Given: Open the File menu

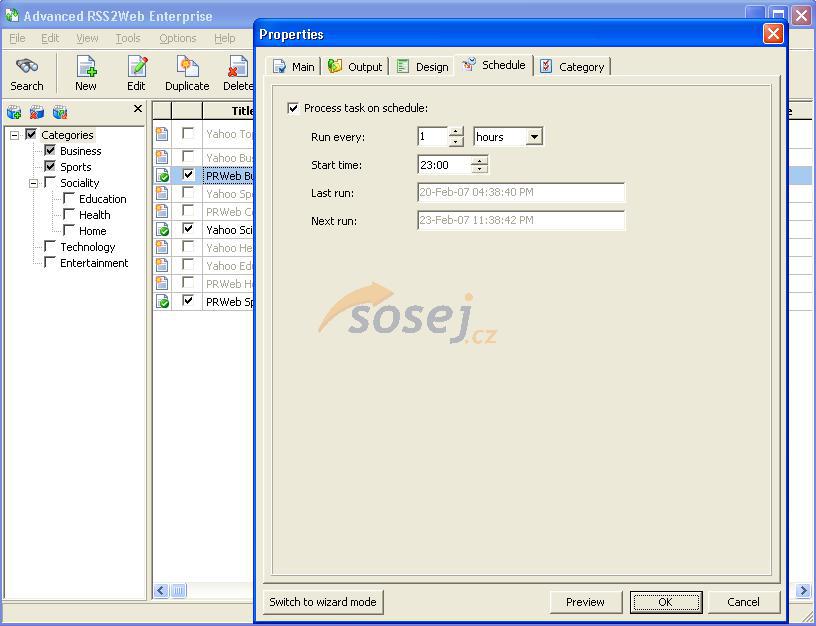Looking at the screenshot, I should point(17,38).
